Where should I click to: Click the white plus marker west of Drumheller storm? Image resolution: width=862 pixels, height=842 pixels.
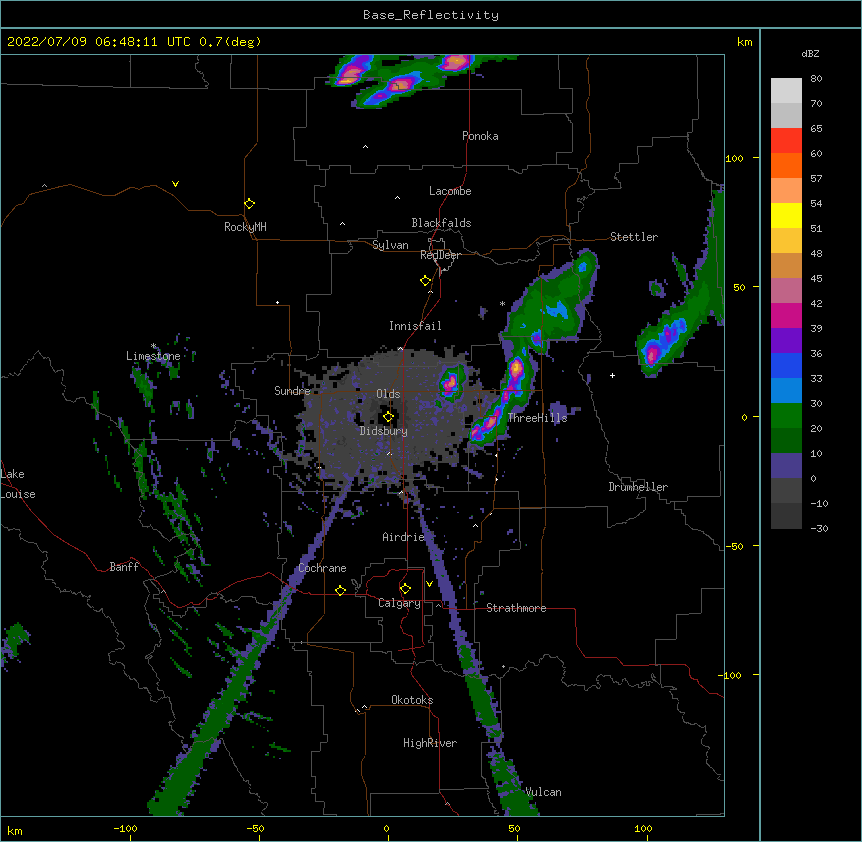point(612,375)
